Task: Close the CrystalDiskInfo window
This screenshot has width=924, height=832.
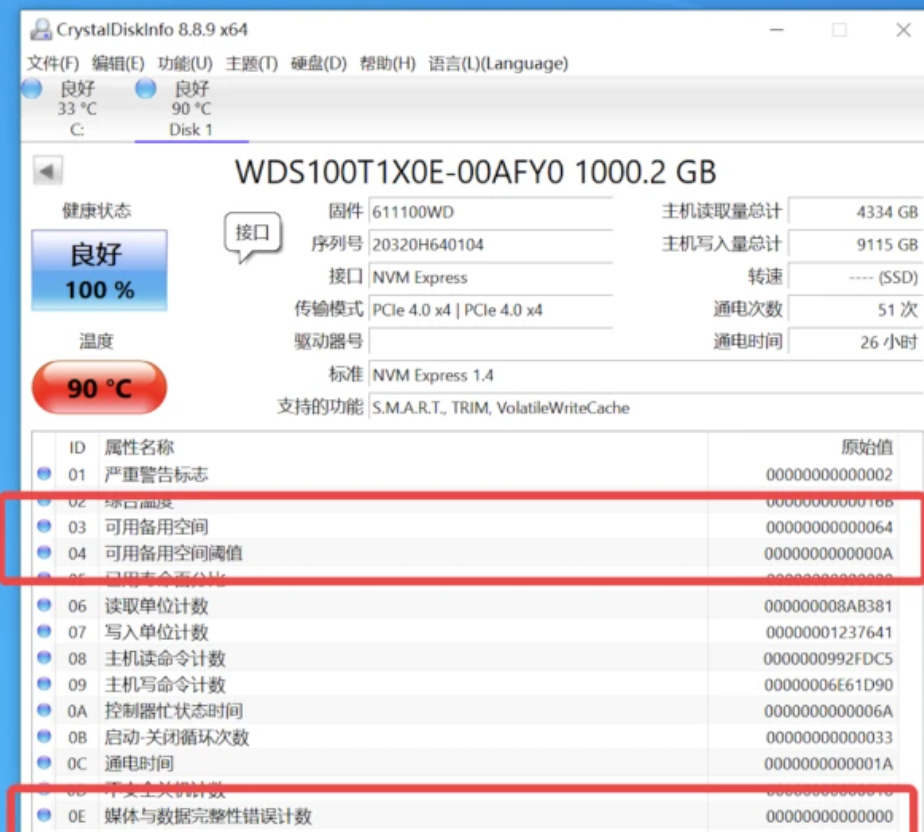Action: 903,29
